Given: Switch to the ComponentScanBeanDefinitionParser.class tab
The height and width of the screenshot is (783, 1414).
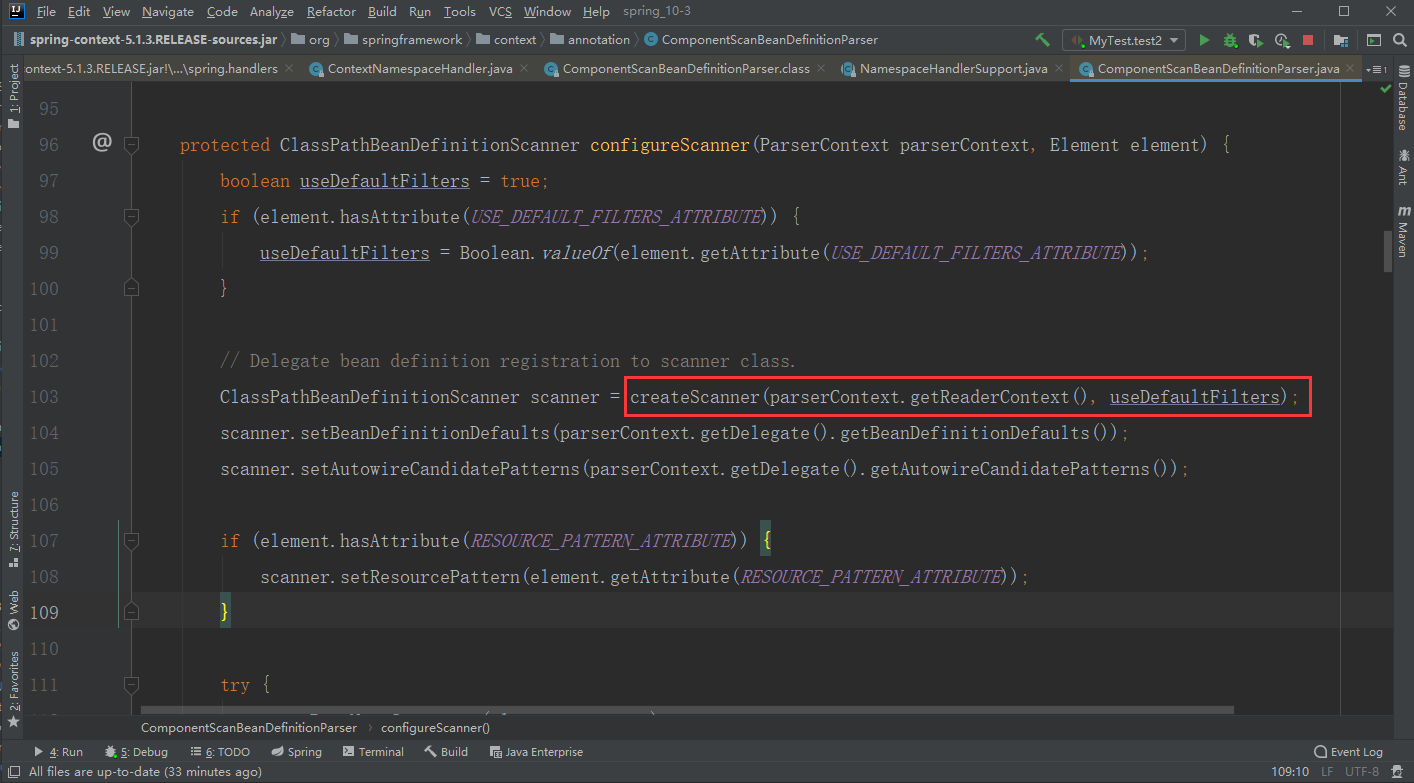Looking at the screenshot, I should [686, 69].
